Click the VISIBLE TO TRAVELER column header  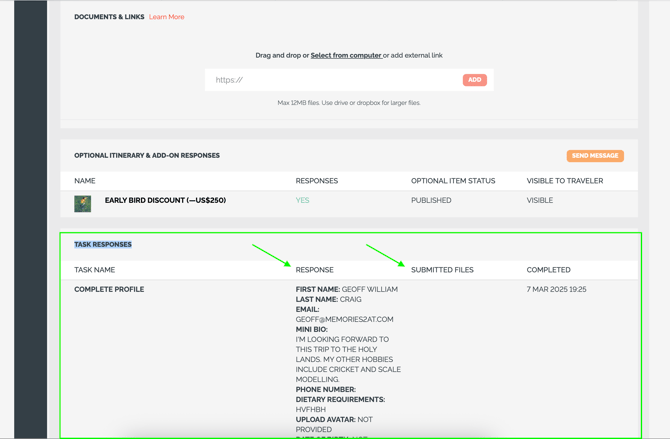pyautogui.click(x=565, y=181)
